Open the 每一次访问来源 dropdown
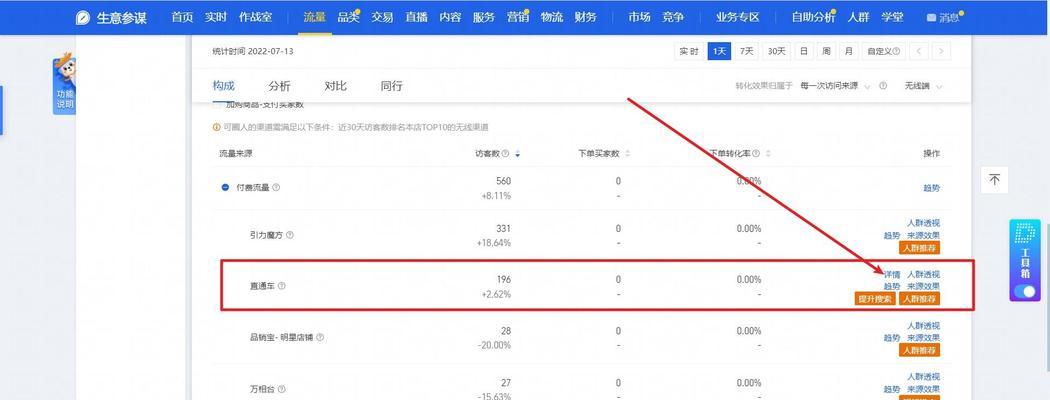The image size is (1050, 400). [x=836, y=86]
